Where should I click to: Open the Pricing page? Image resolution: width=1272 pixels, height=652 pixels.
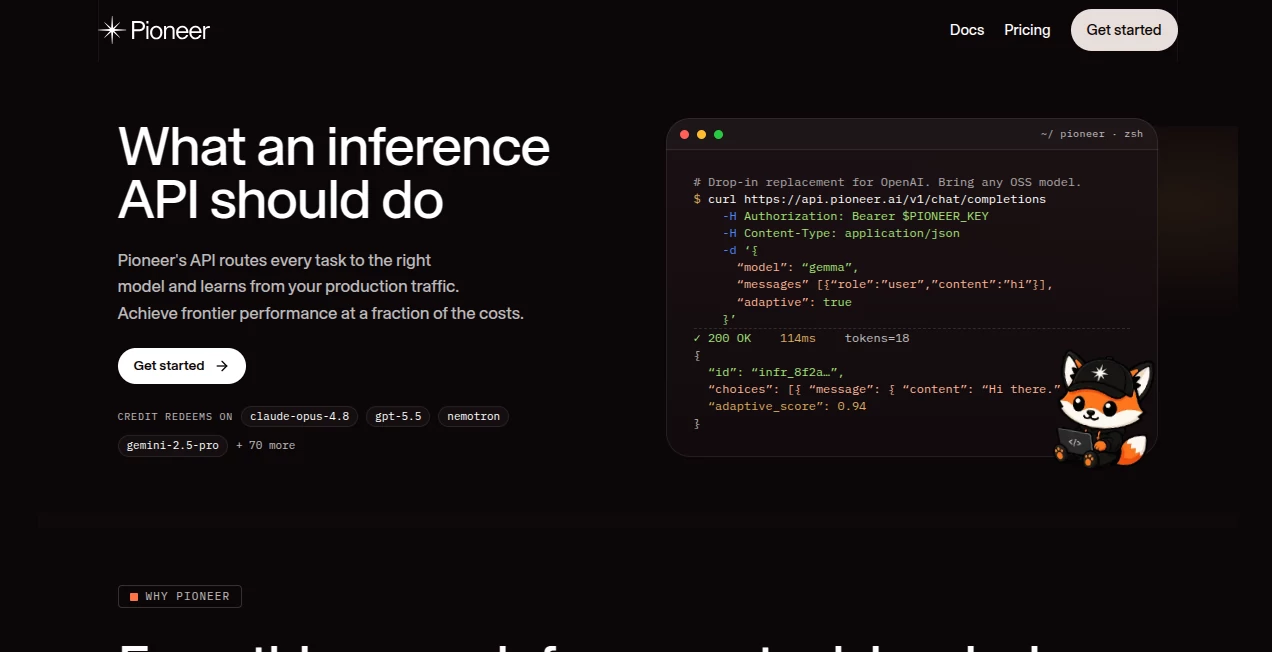(x=1027, y=30)
